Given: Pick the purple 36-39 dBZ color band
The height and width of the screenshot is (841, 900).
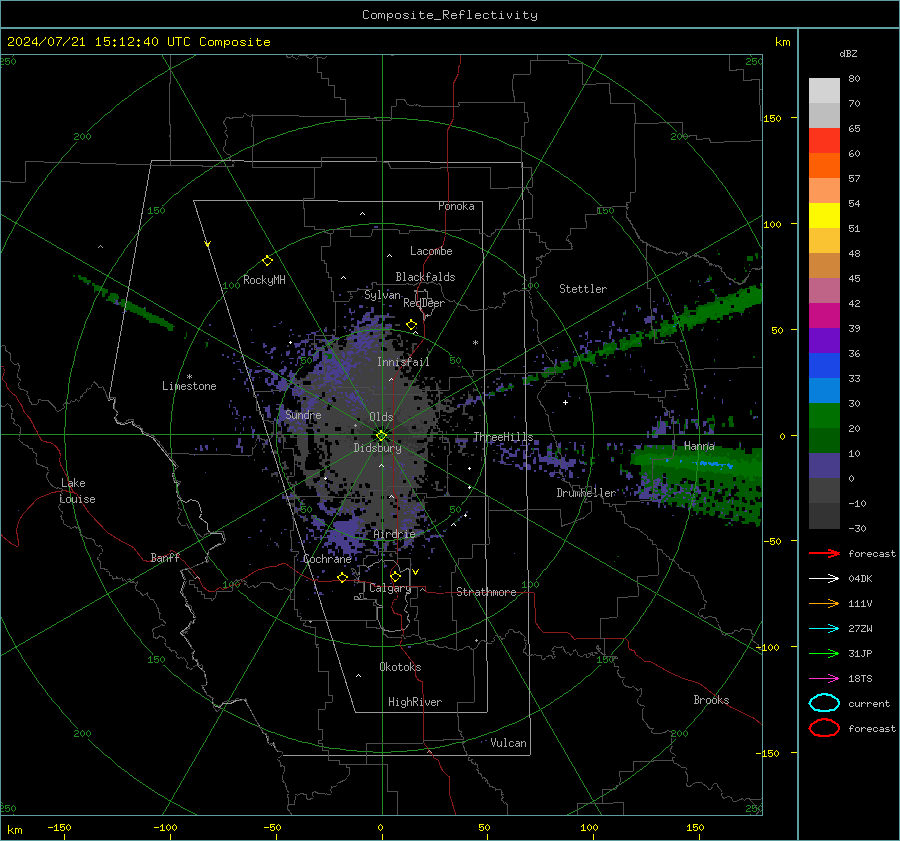Looking at the screenshot, I should pyautogui.click(x=824, y=341).
